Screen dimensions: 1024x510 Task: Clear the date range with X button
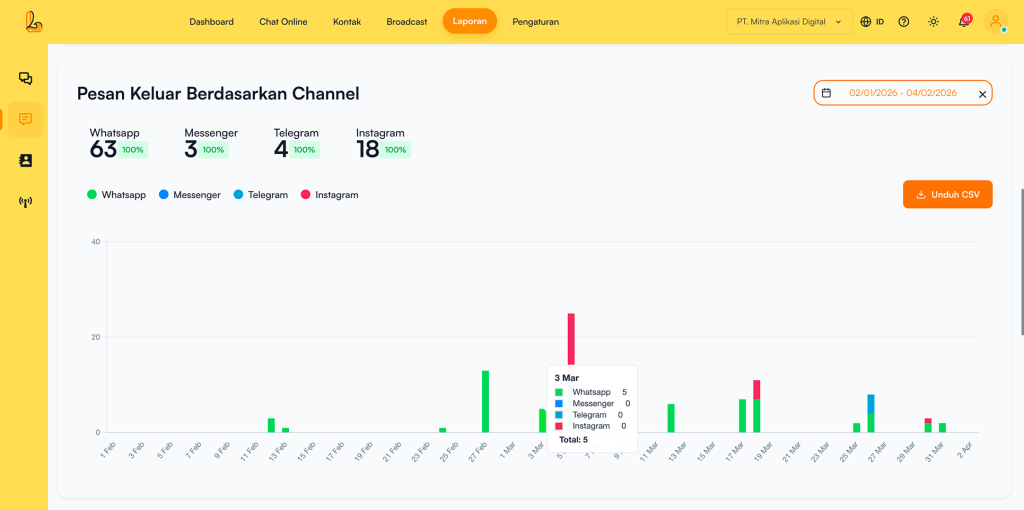coord(982,94)
